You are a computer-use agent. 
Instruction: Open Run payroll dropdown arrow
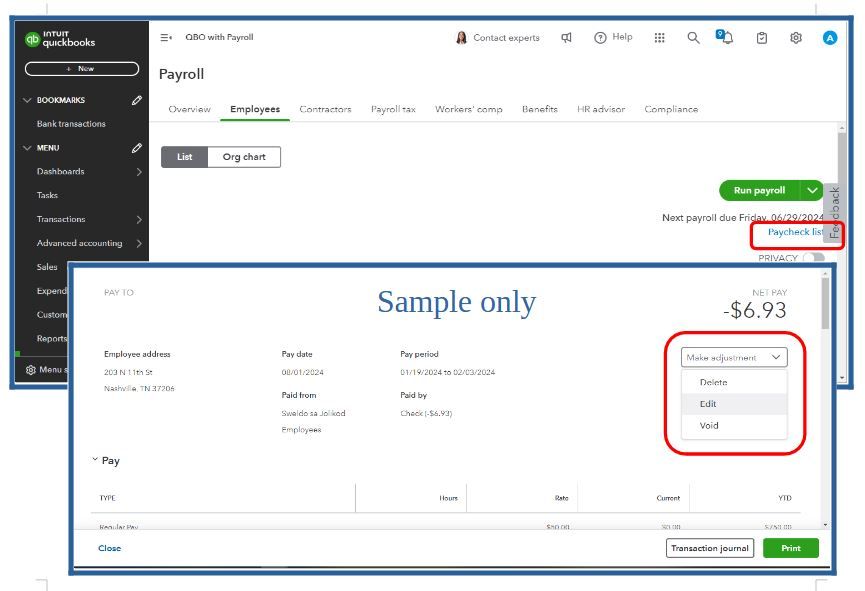click(x=812, y=190)
